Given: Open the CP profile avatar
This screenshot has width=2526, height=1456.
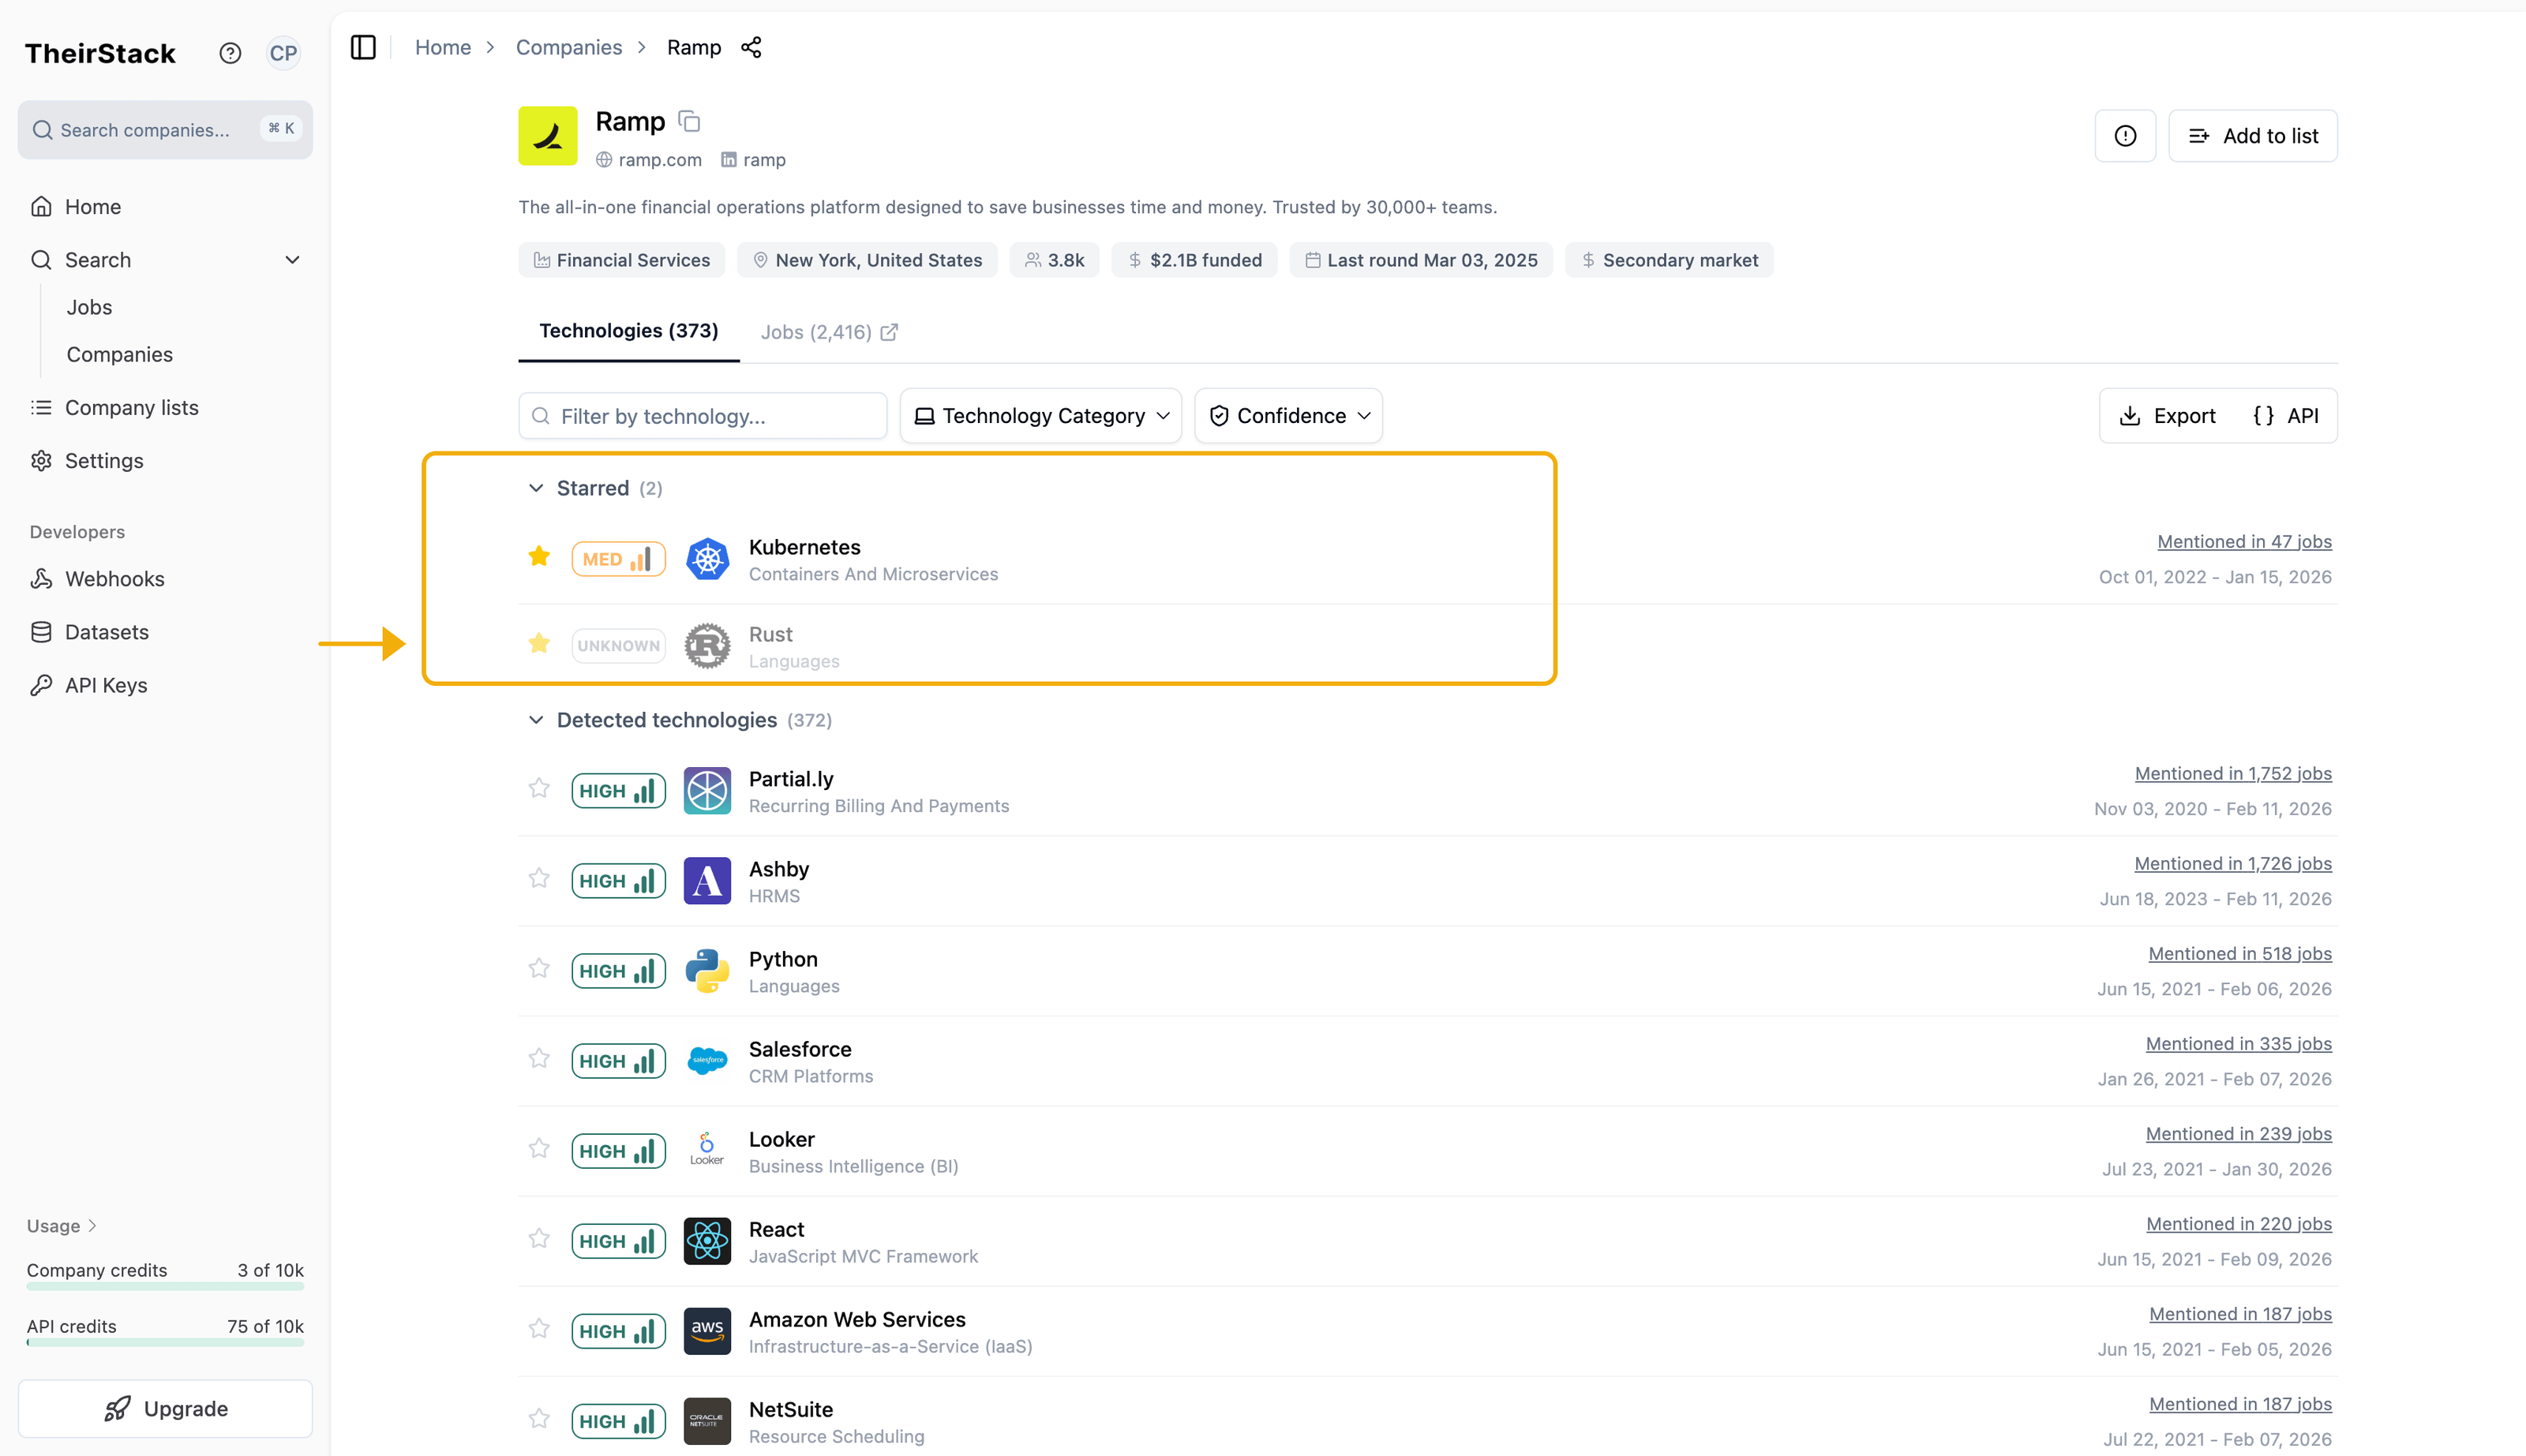Looking at the screenshot, I should click(x=283, y=53).
